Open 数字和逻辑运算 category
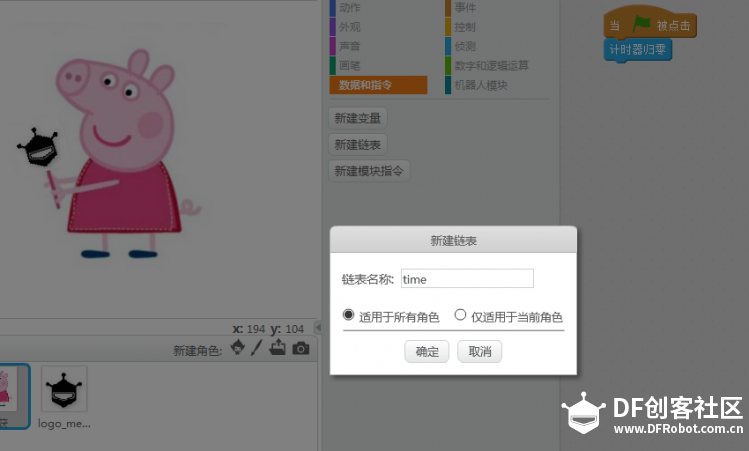Image resolution: width=749 pixels, height=451 pixels. [491, 65]
